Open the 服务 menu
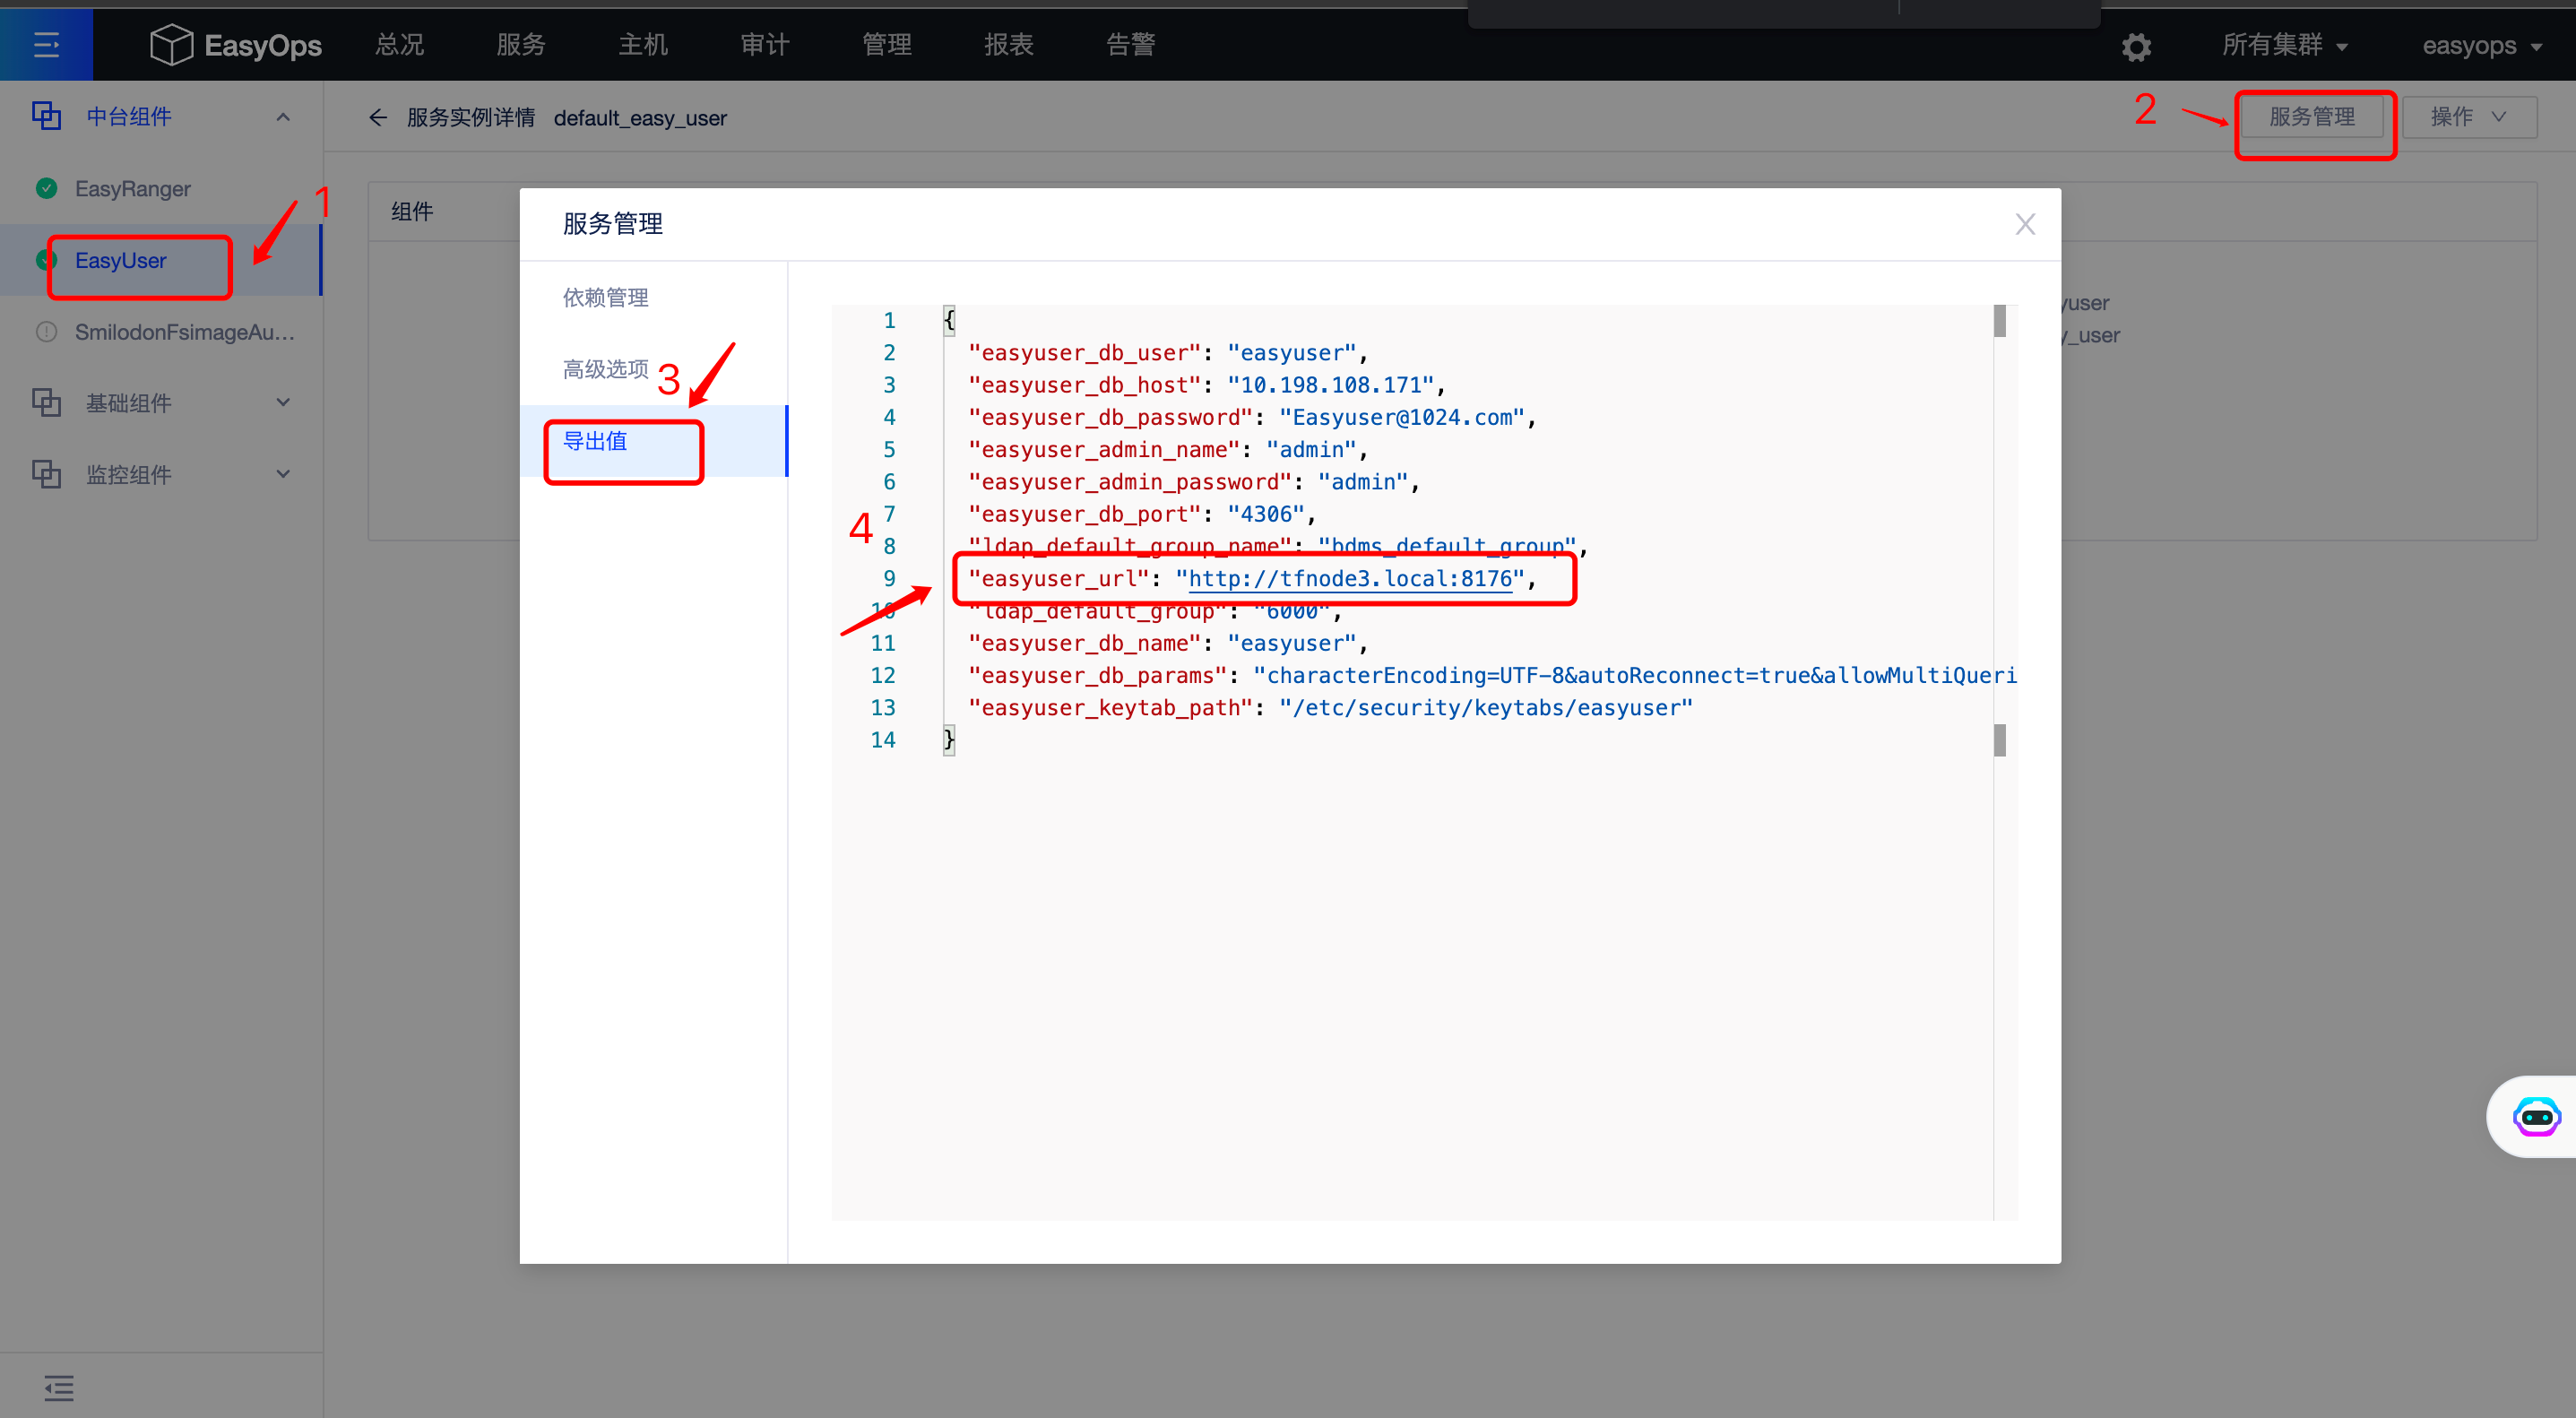 (521, 45)
